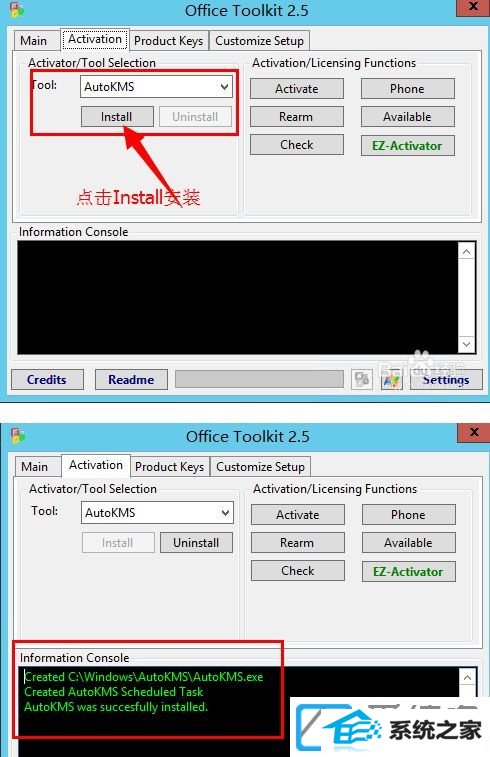Click the Office icon button beside the progress bar
The image size is (490, 757).
pyautogui.click(x=362, y=379)
